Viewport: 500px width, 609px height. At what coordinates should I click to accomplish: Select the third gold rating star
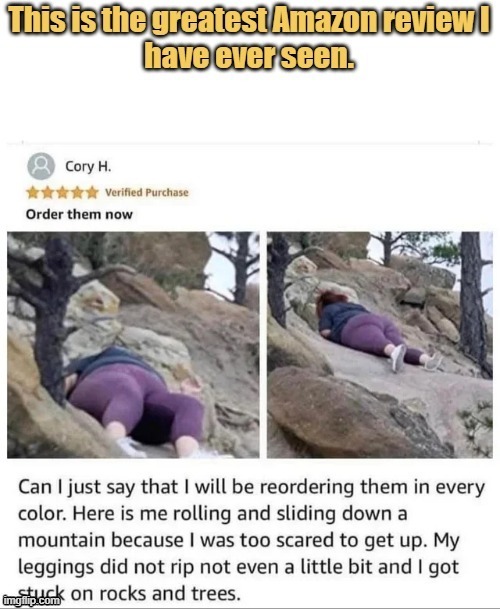[62, 192]
